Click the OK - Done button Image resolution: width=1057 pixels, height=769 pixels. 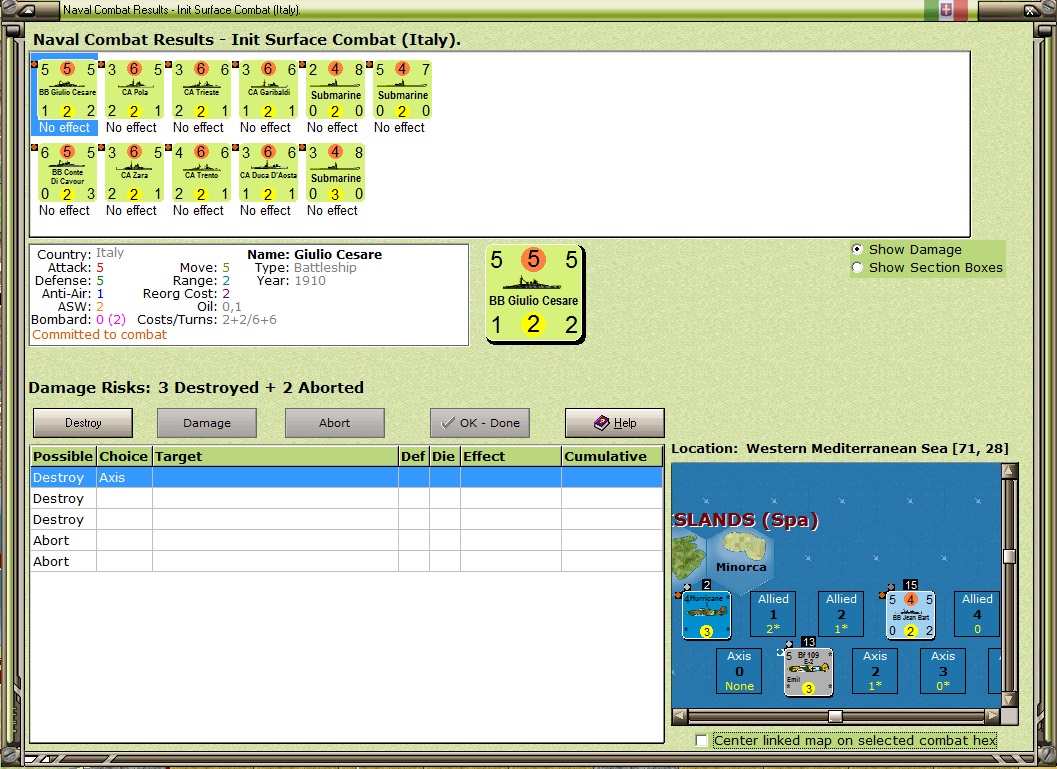tap(480, 423)
